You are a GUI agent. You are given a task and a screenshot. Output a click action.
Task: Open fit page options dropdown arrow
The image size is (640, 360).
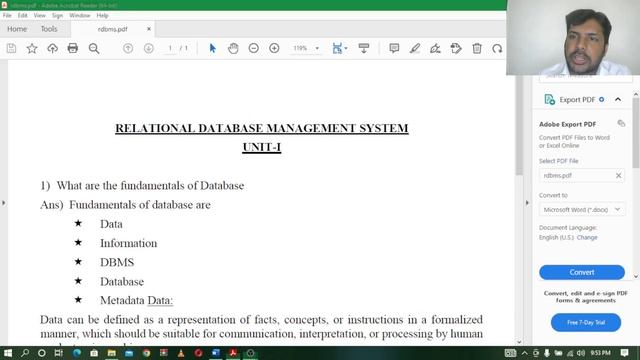[x=346, y=48]
